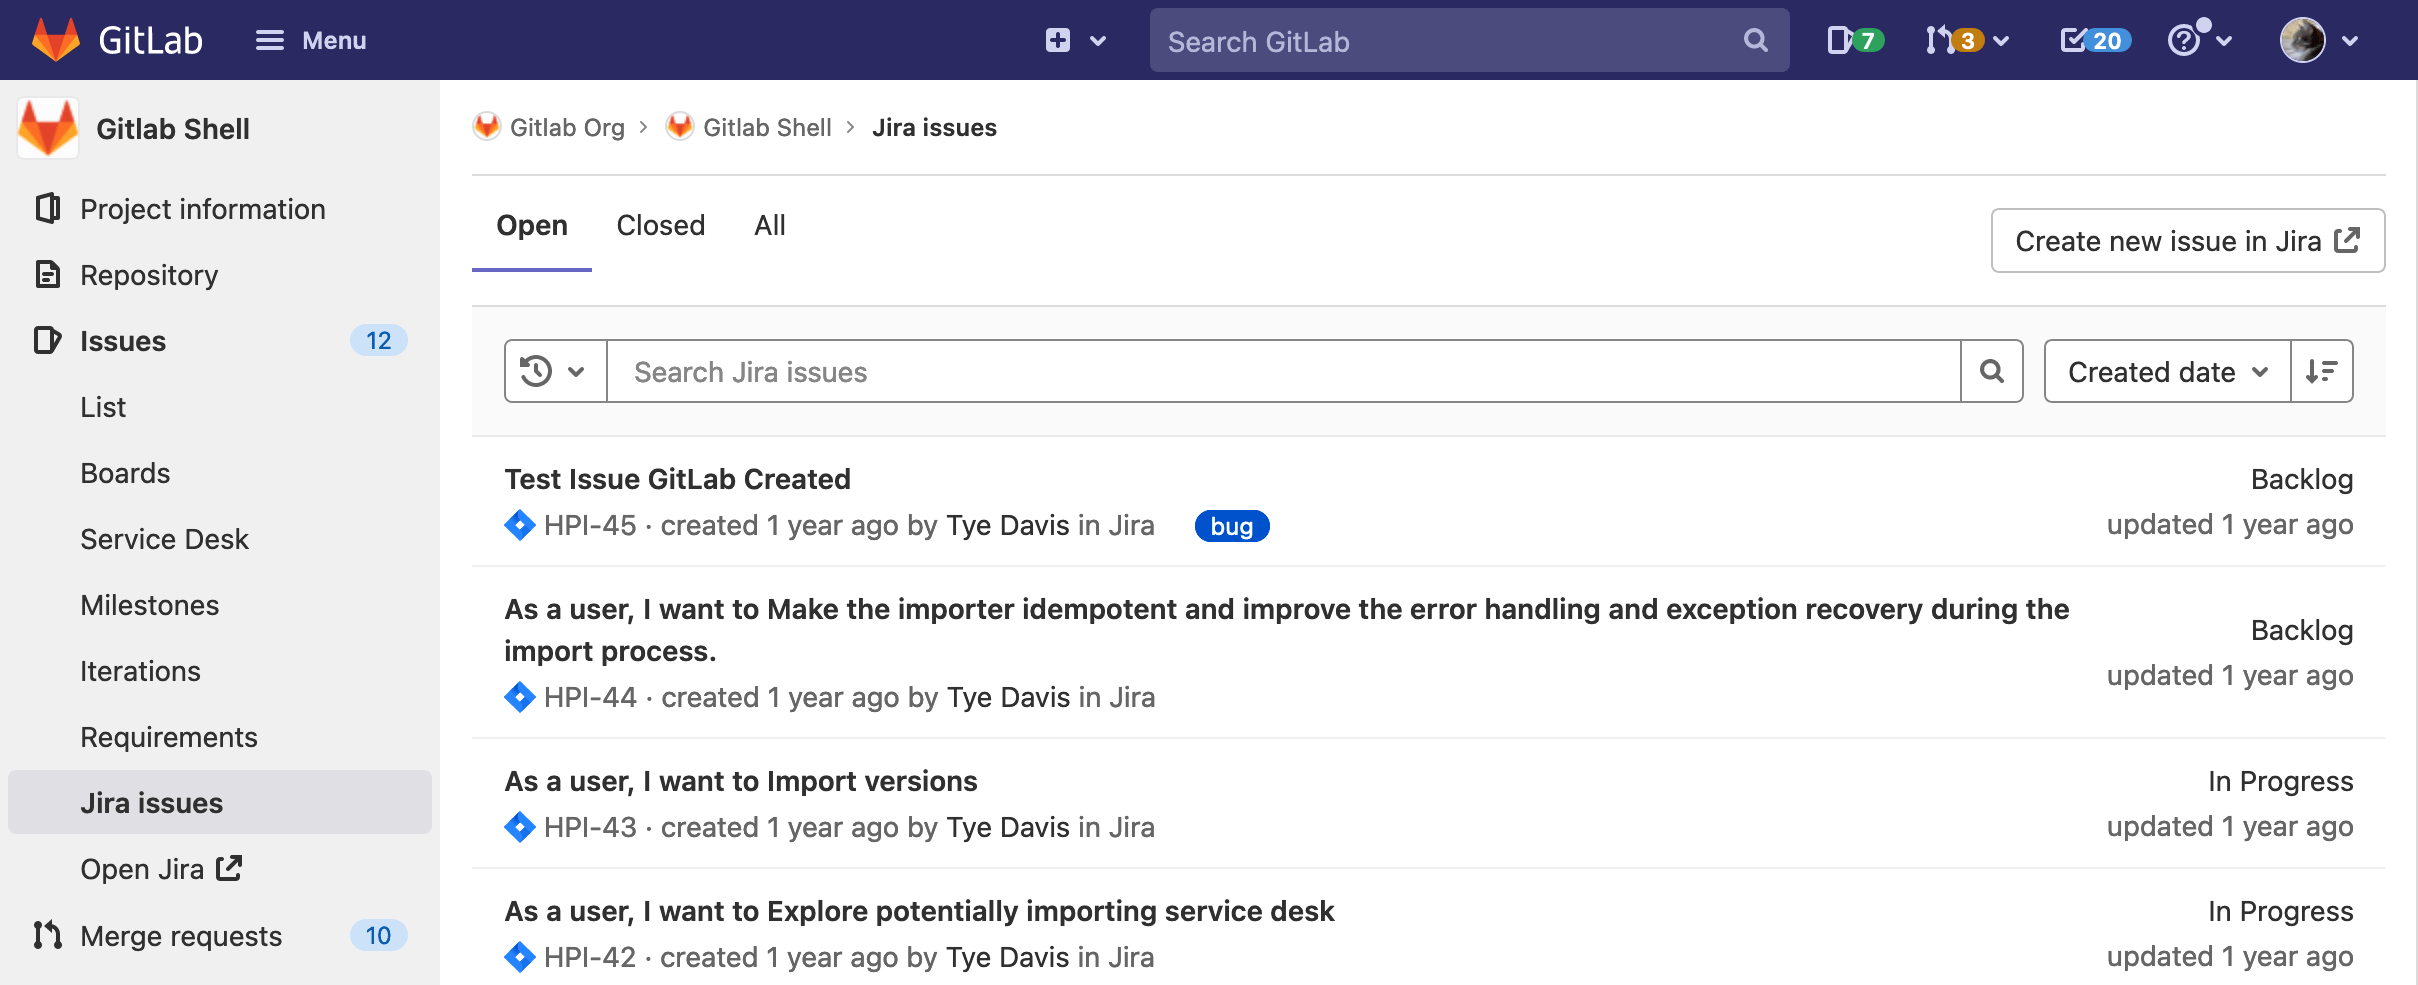
Task: Click Create new issue in Jira
Action: pos(2187,240)
